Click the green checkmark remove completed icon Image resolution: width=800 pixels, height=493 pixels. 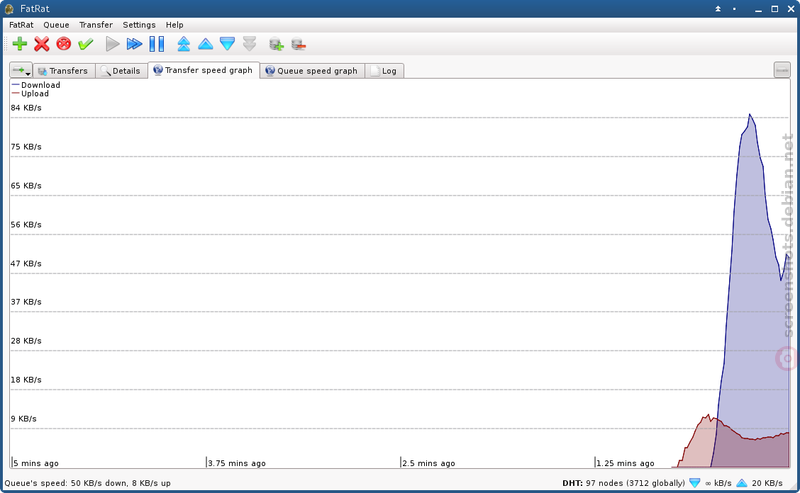click(86, 44)
